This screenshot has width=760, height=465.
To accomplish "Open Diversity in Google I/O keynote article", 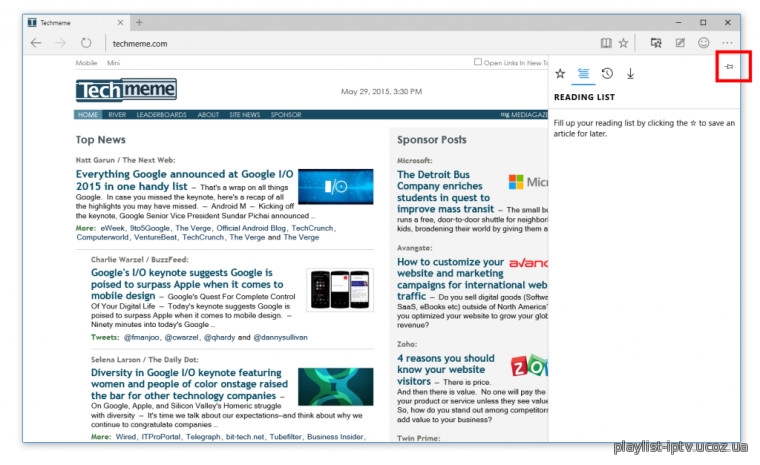I will 189,384.
